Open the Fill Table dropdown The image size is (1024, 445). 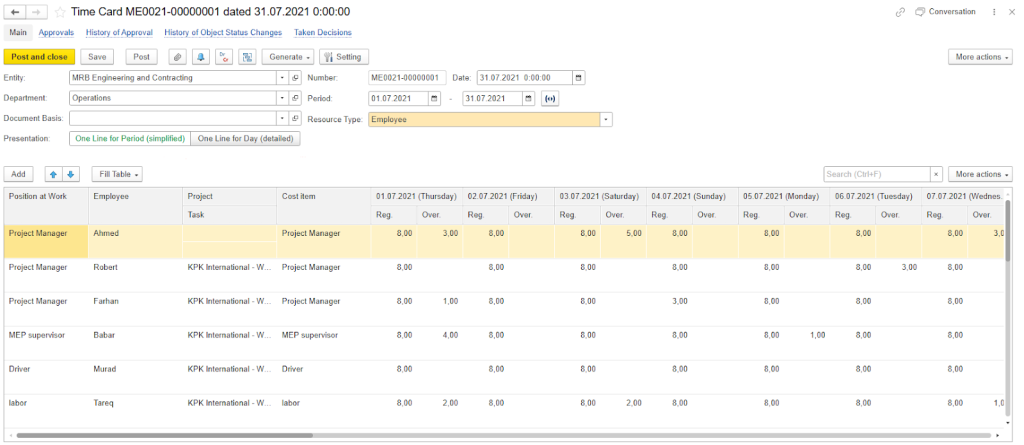click(119, 174)
